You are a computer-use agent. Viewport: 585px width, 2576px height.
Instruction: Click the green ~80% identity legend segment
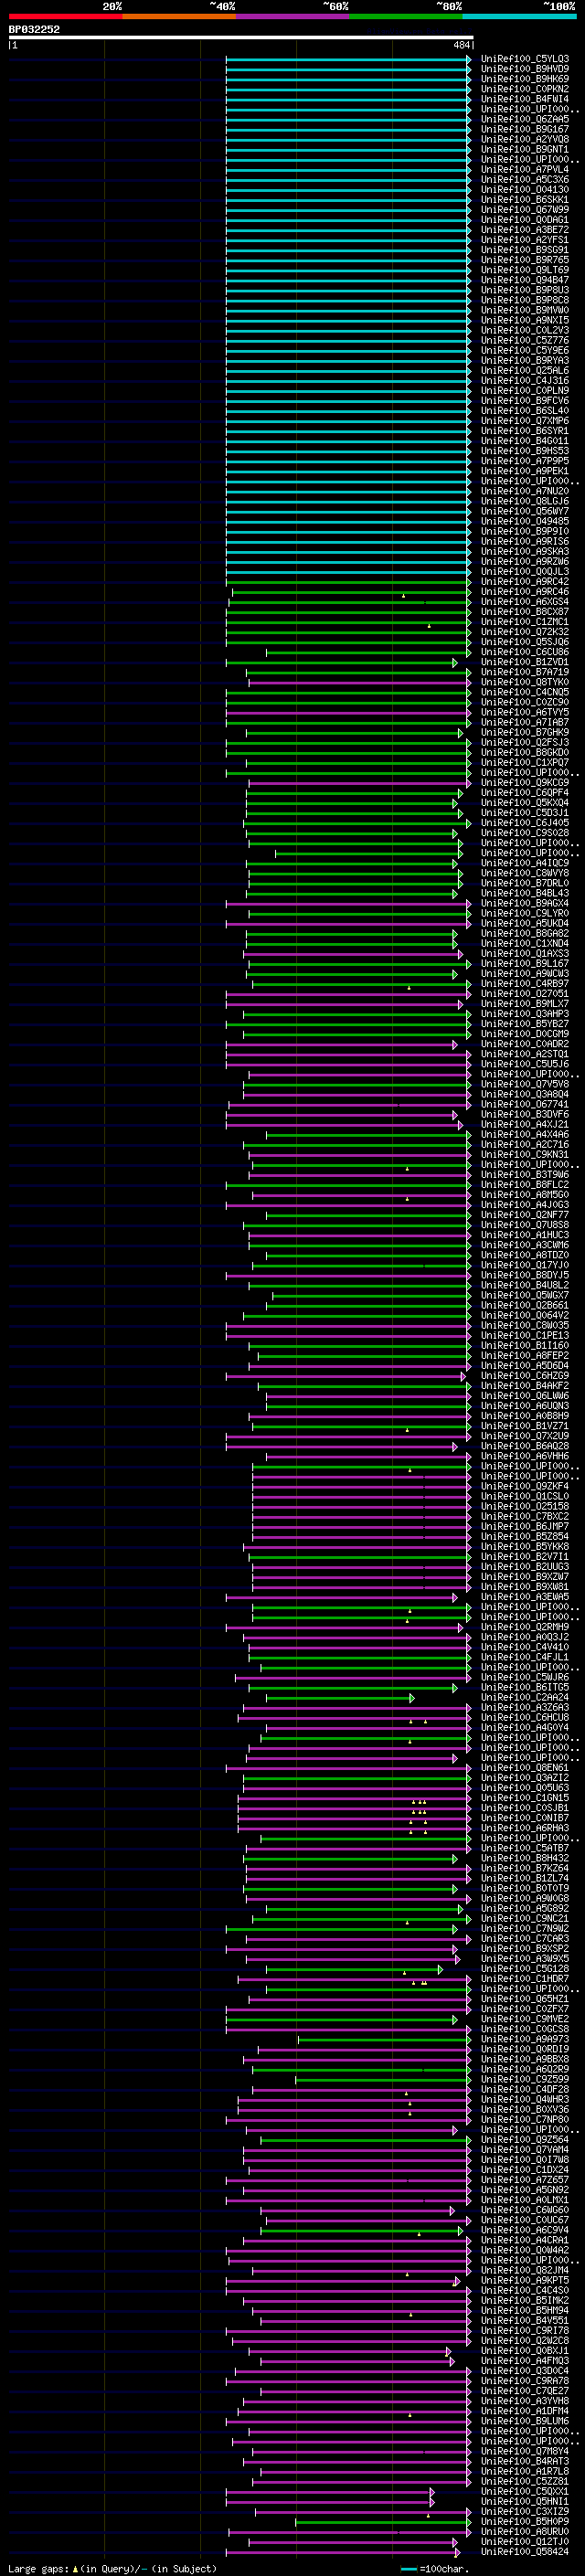click(406, 16)
